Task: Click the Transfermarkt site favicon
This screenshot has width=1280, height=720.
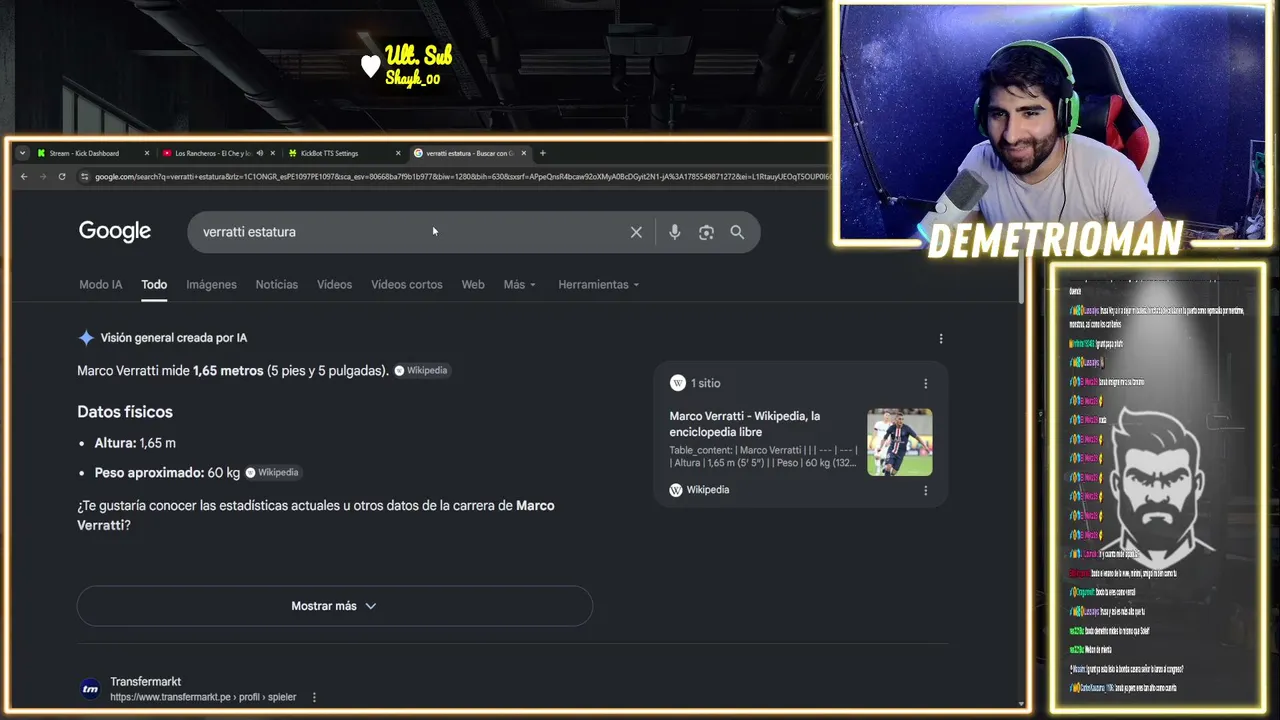Action: pyautogui.click(x=90, y=688)
